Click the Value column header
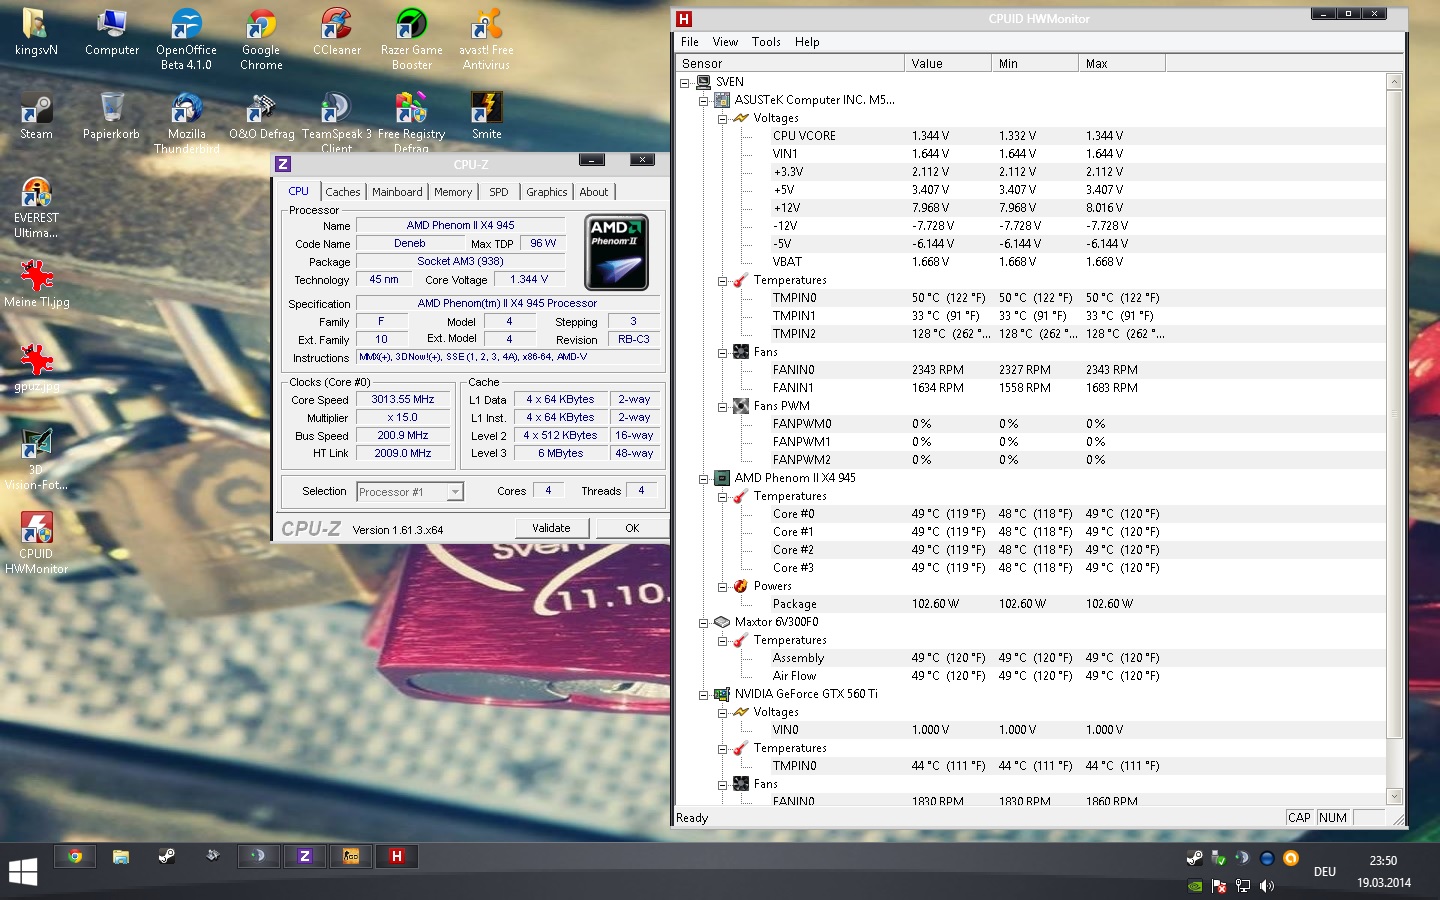The height and width of the screenshot is (900, 1440). [x=948, y=63]
